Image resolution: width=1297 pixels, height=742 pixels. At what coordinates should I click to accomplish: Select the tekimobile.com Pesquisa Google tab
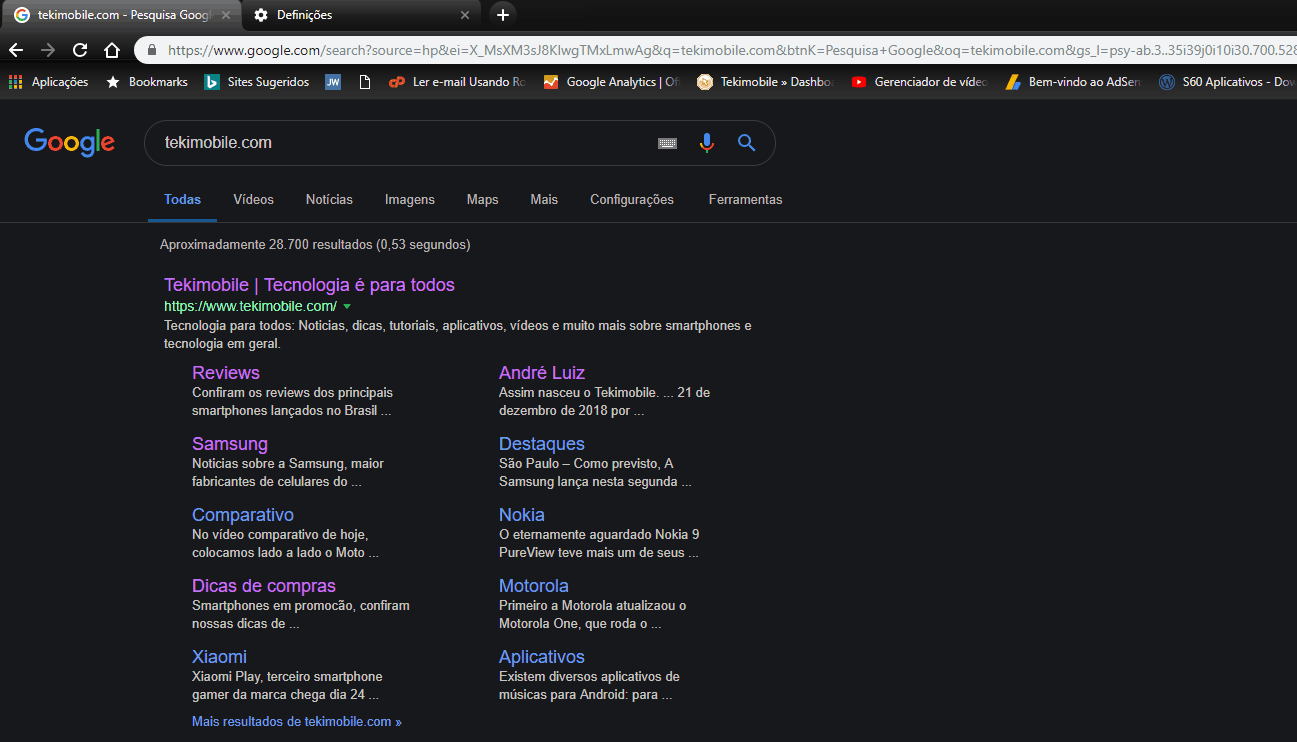tap(122, 15)
